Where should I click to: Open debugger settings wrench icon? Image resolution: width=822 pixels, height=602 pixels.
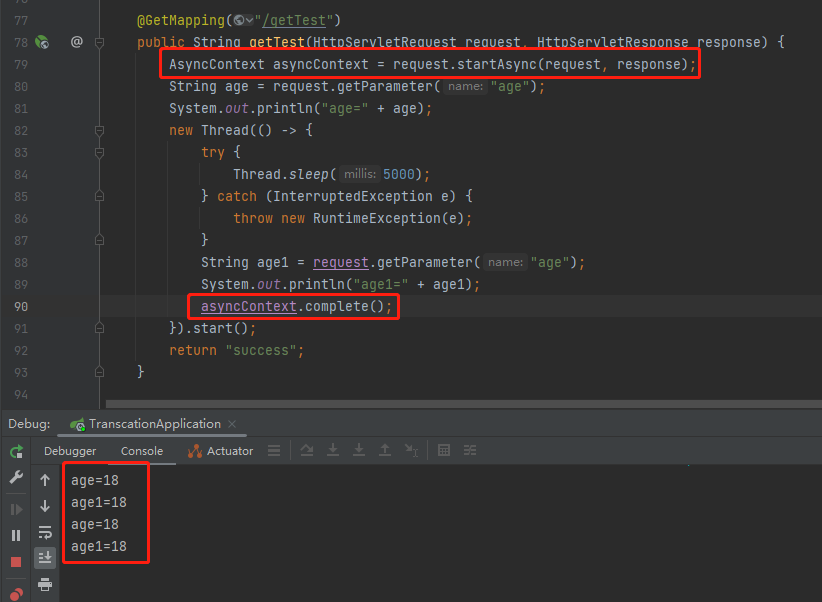pos(16,477)
